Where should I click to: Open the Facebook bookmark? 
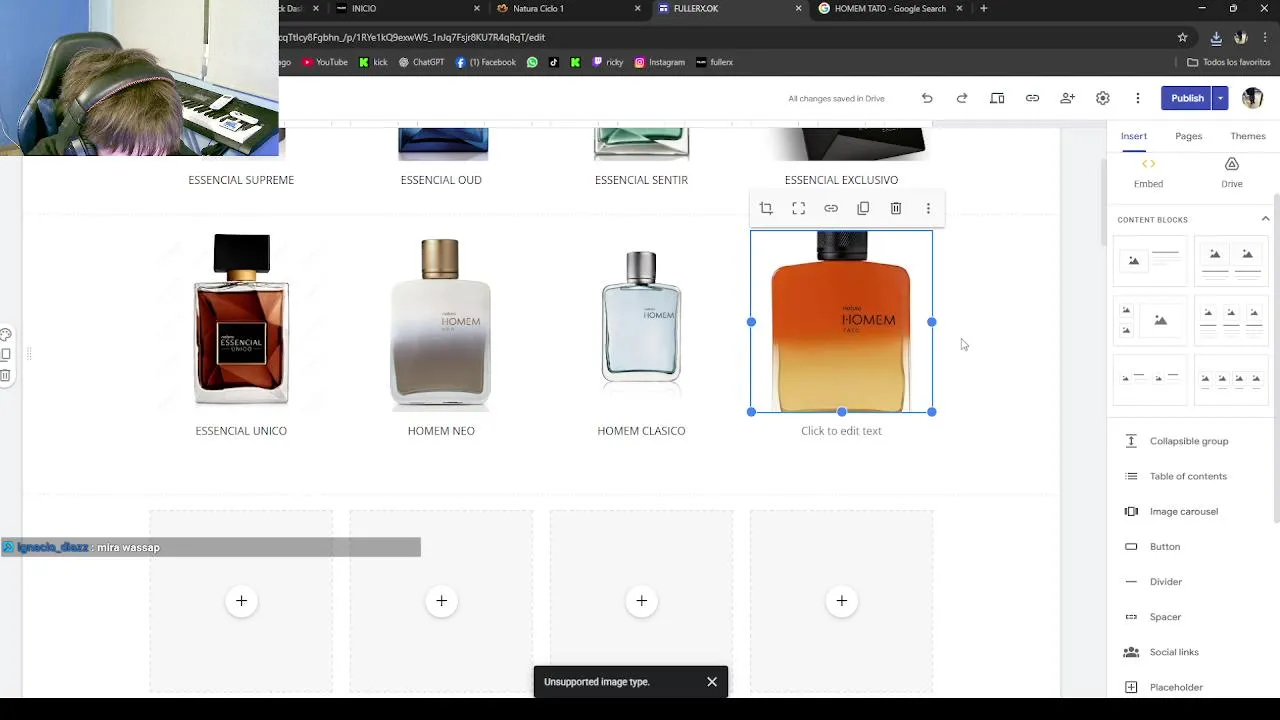[x=485, y=62]
